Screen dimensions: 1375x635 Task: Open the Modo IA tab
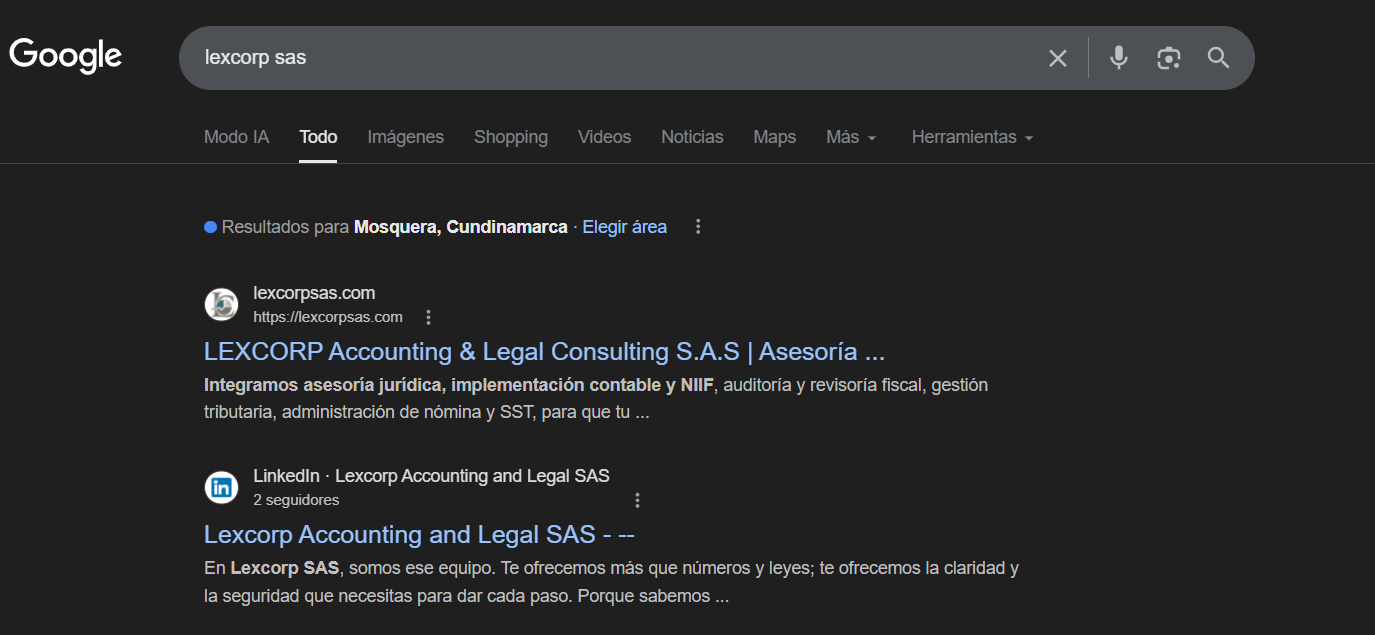click(x=236, y=137)
